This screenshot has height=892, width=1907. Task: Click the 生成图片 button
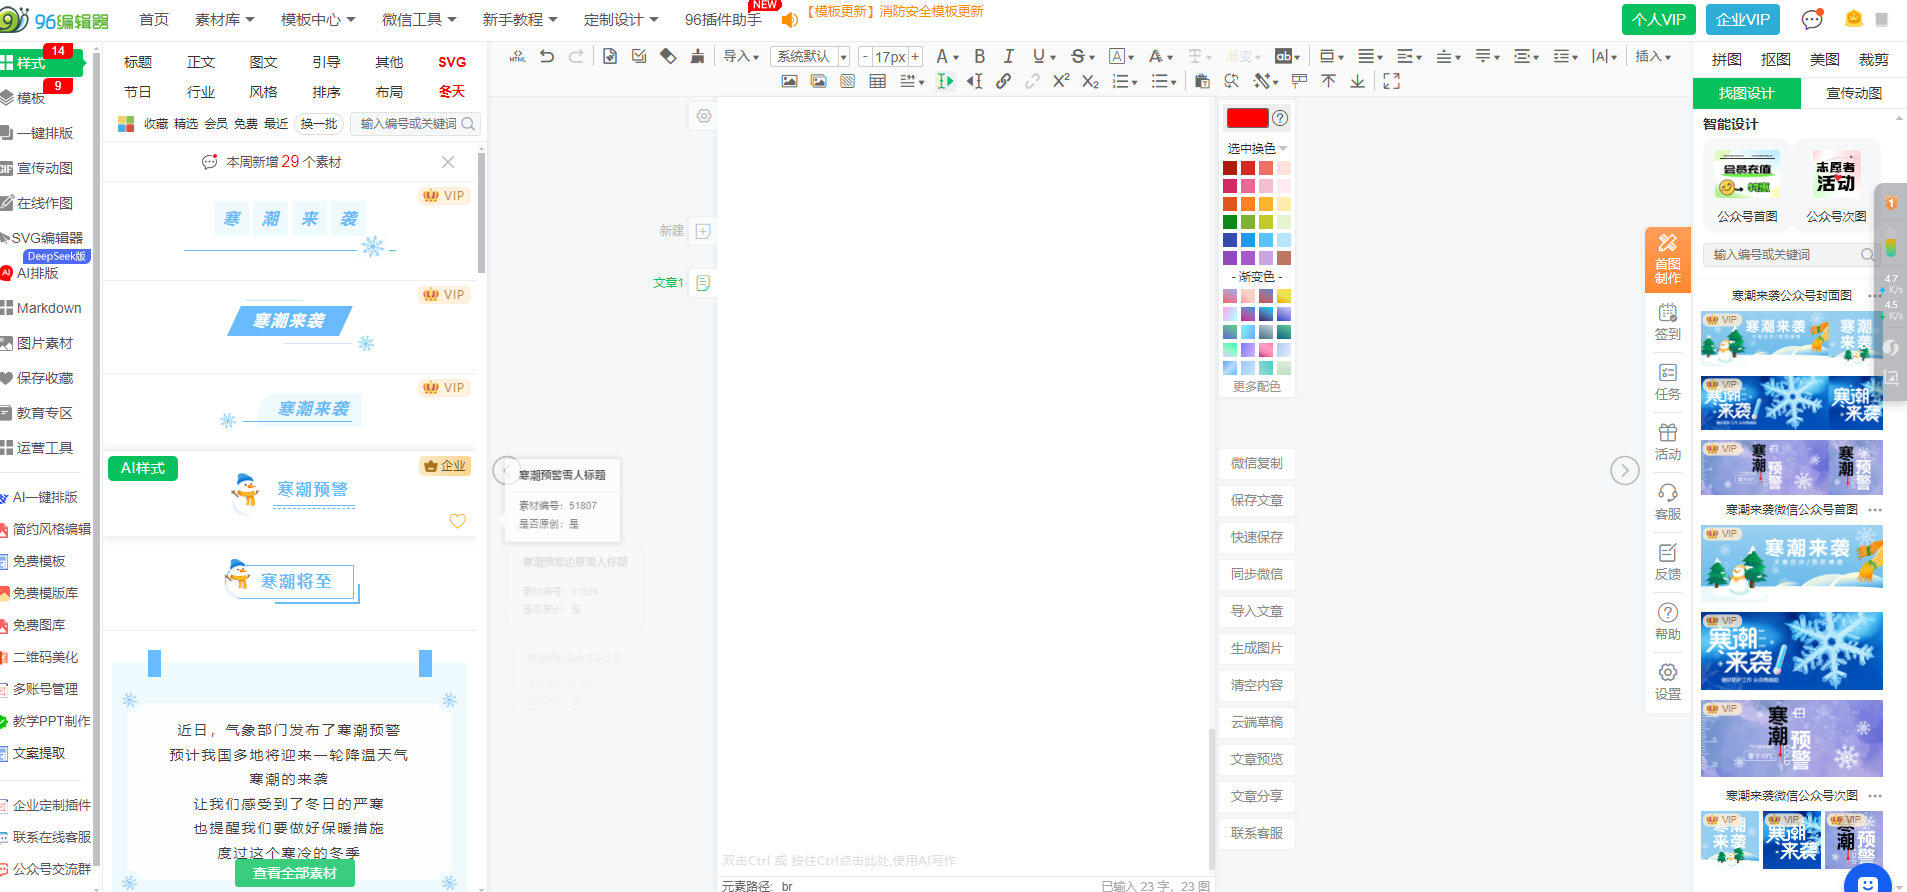click(1257, 648)
